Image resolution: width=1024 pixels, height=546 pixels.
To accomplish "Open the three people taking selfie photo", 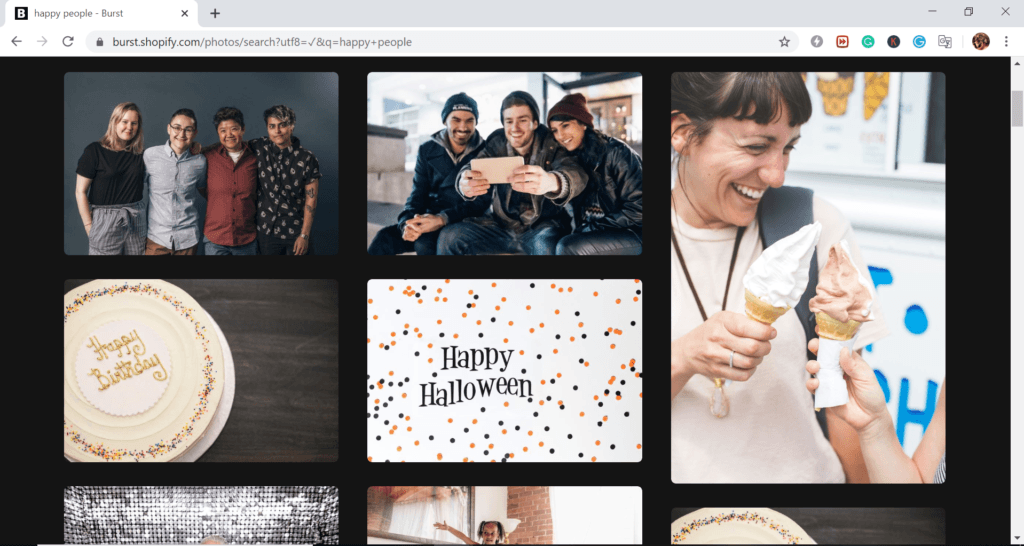I will click(x=504, y=163).
